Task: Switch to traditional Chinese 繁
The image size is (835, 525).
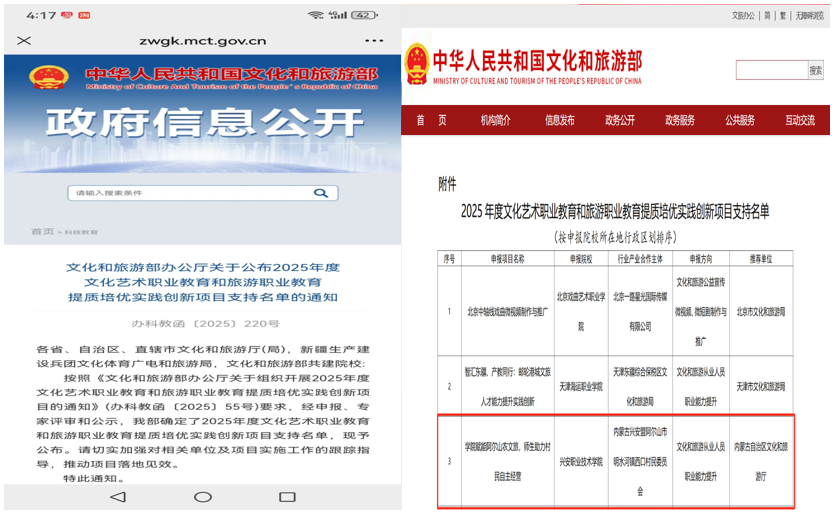Action: click(783, 15)
